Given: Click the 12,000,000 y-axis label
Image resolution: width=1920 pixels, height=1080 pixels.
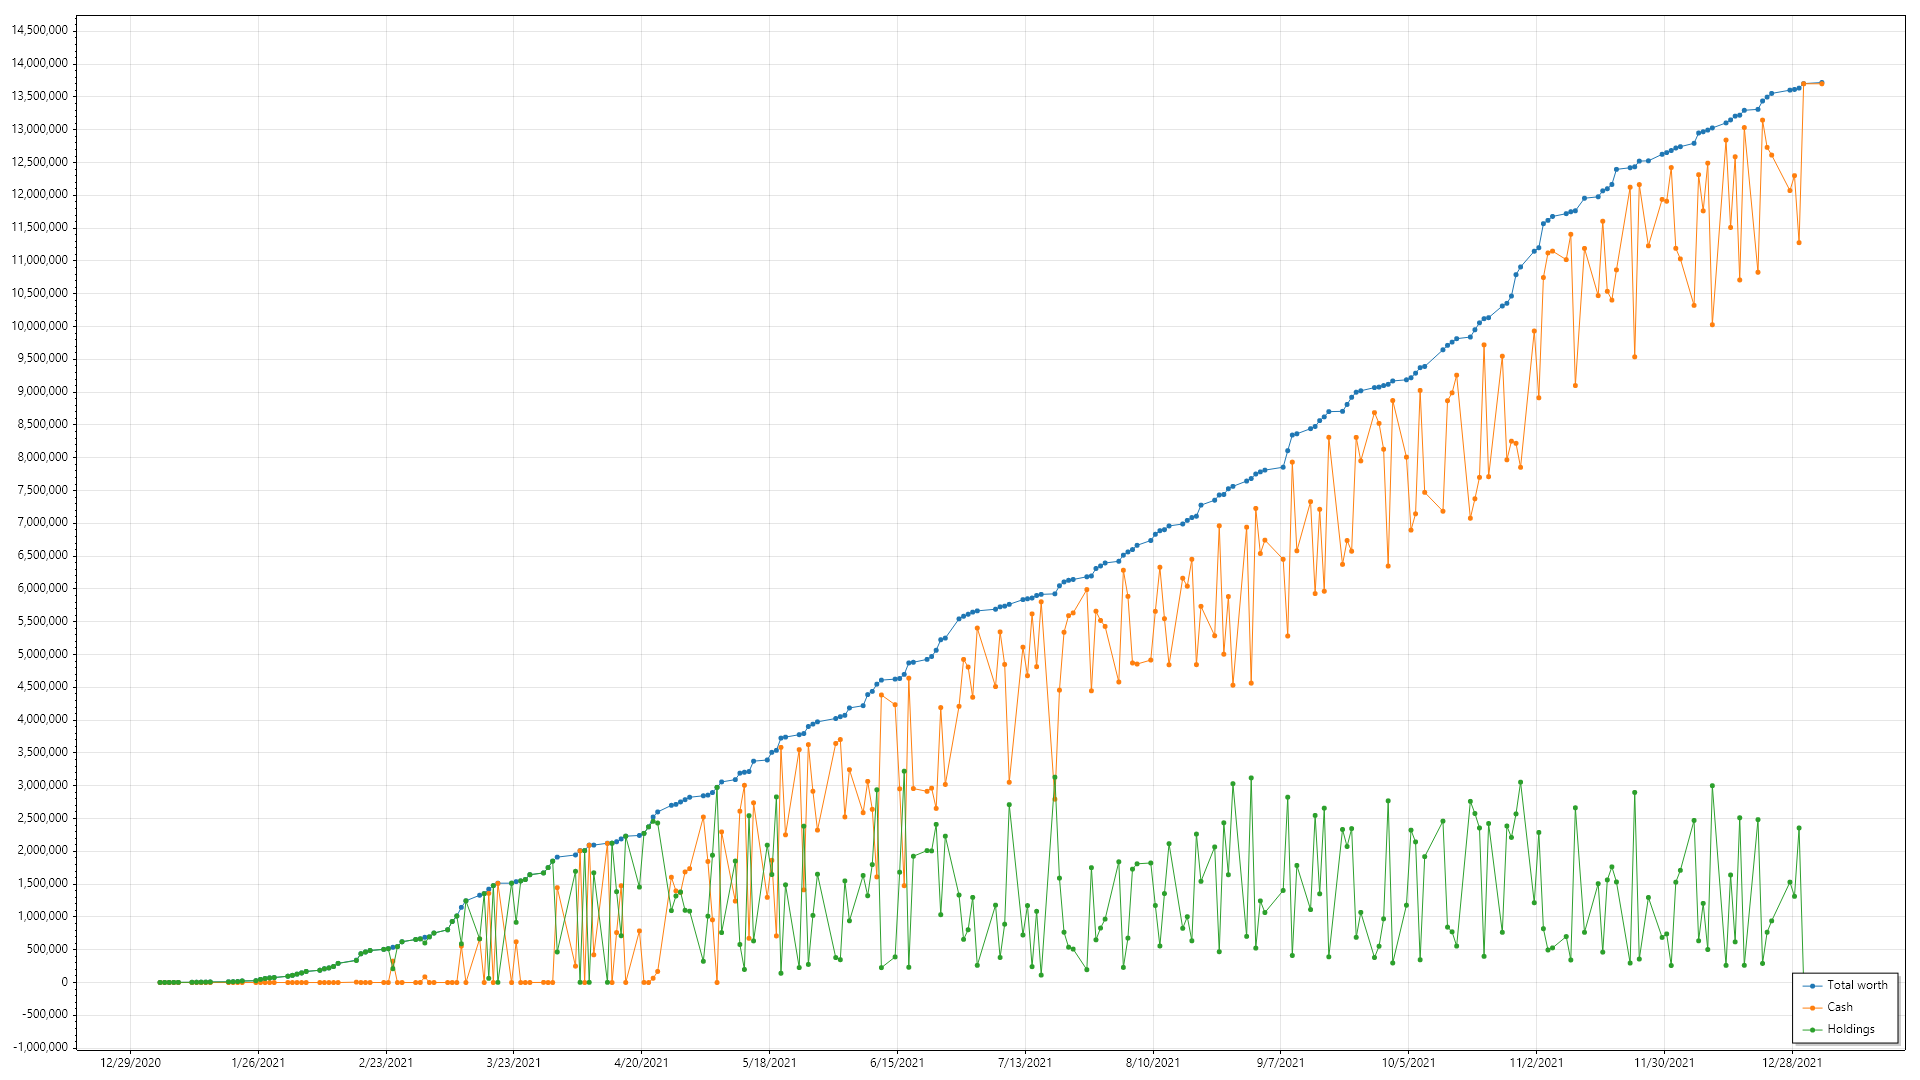Looking at the screenshot, I should tap(40, 194).
